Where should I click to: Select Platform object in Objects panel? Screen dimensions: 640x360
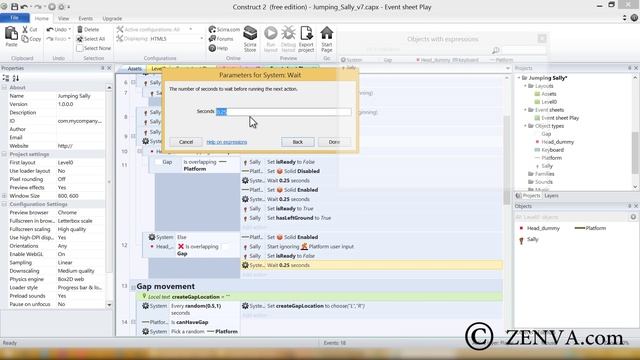(590, 228)
